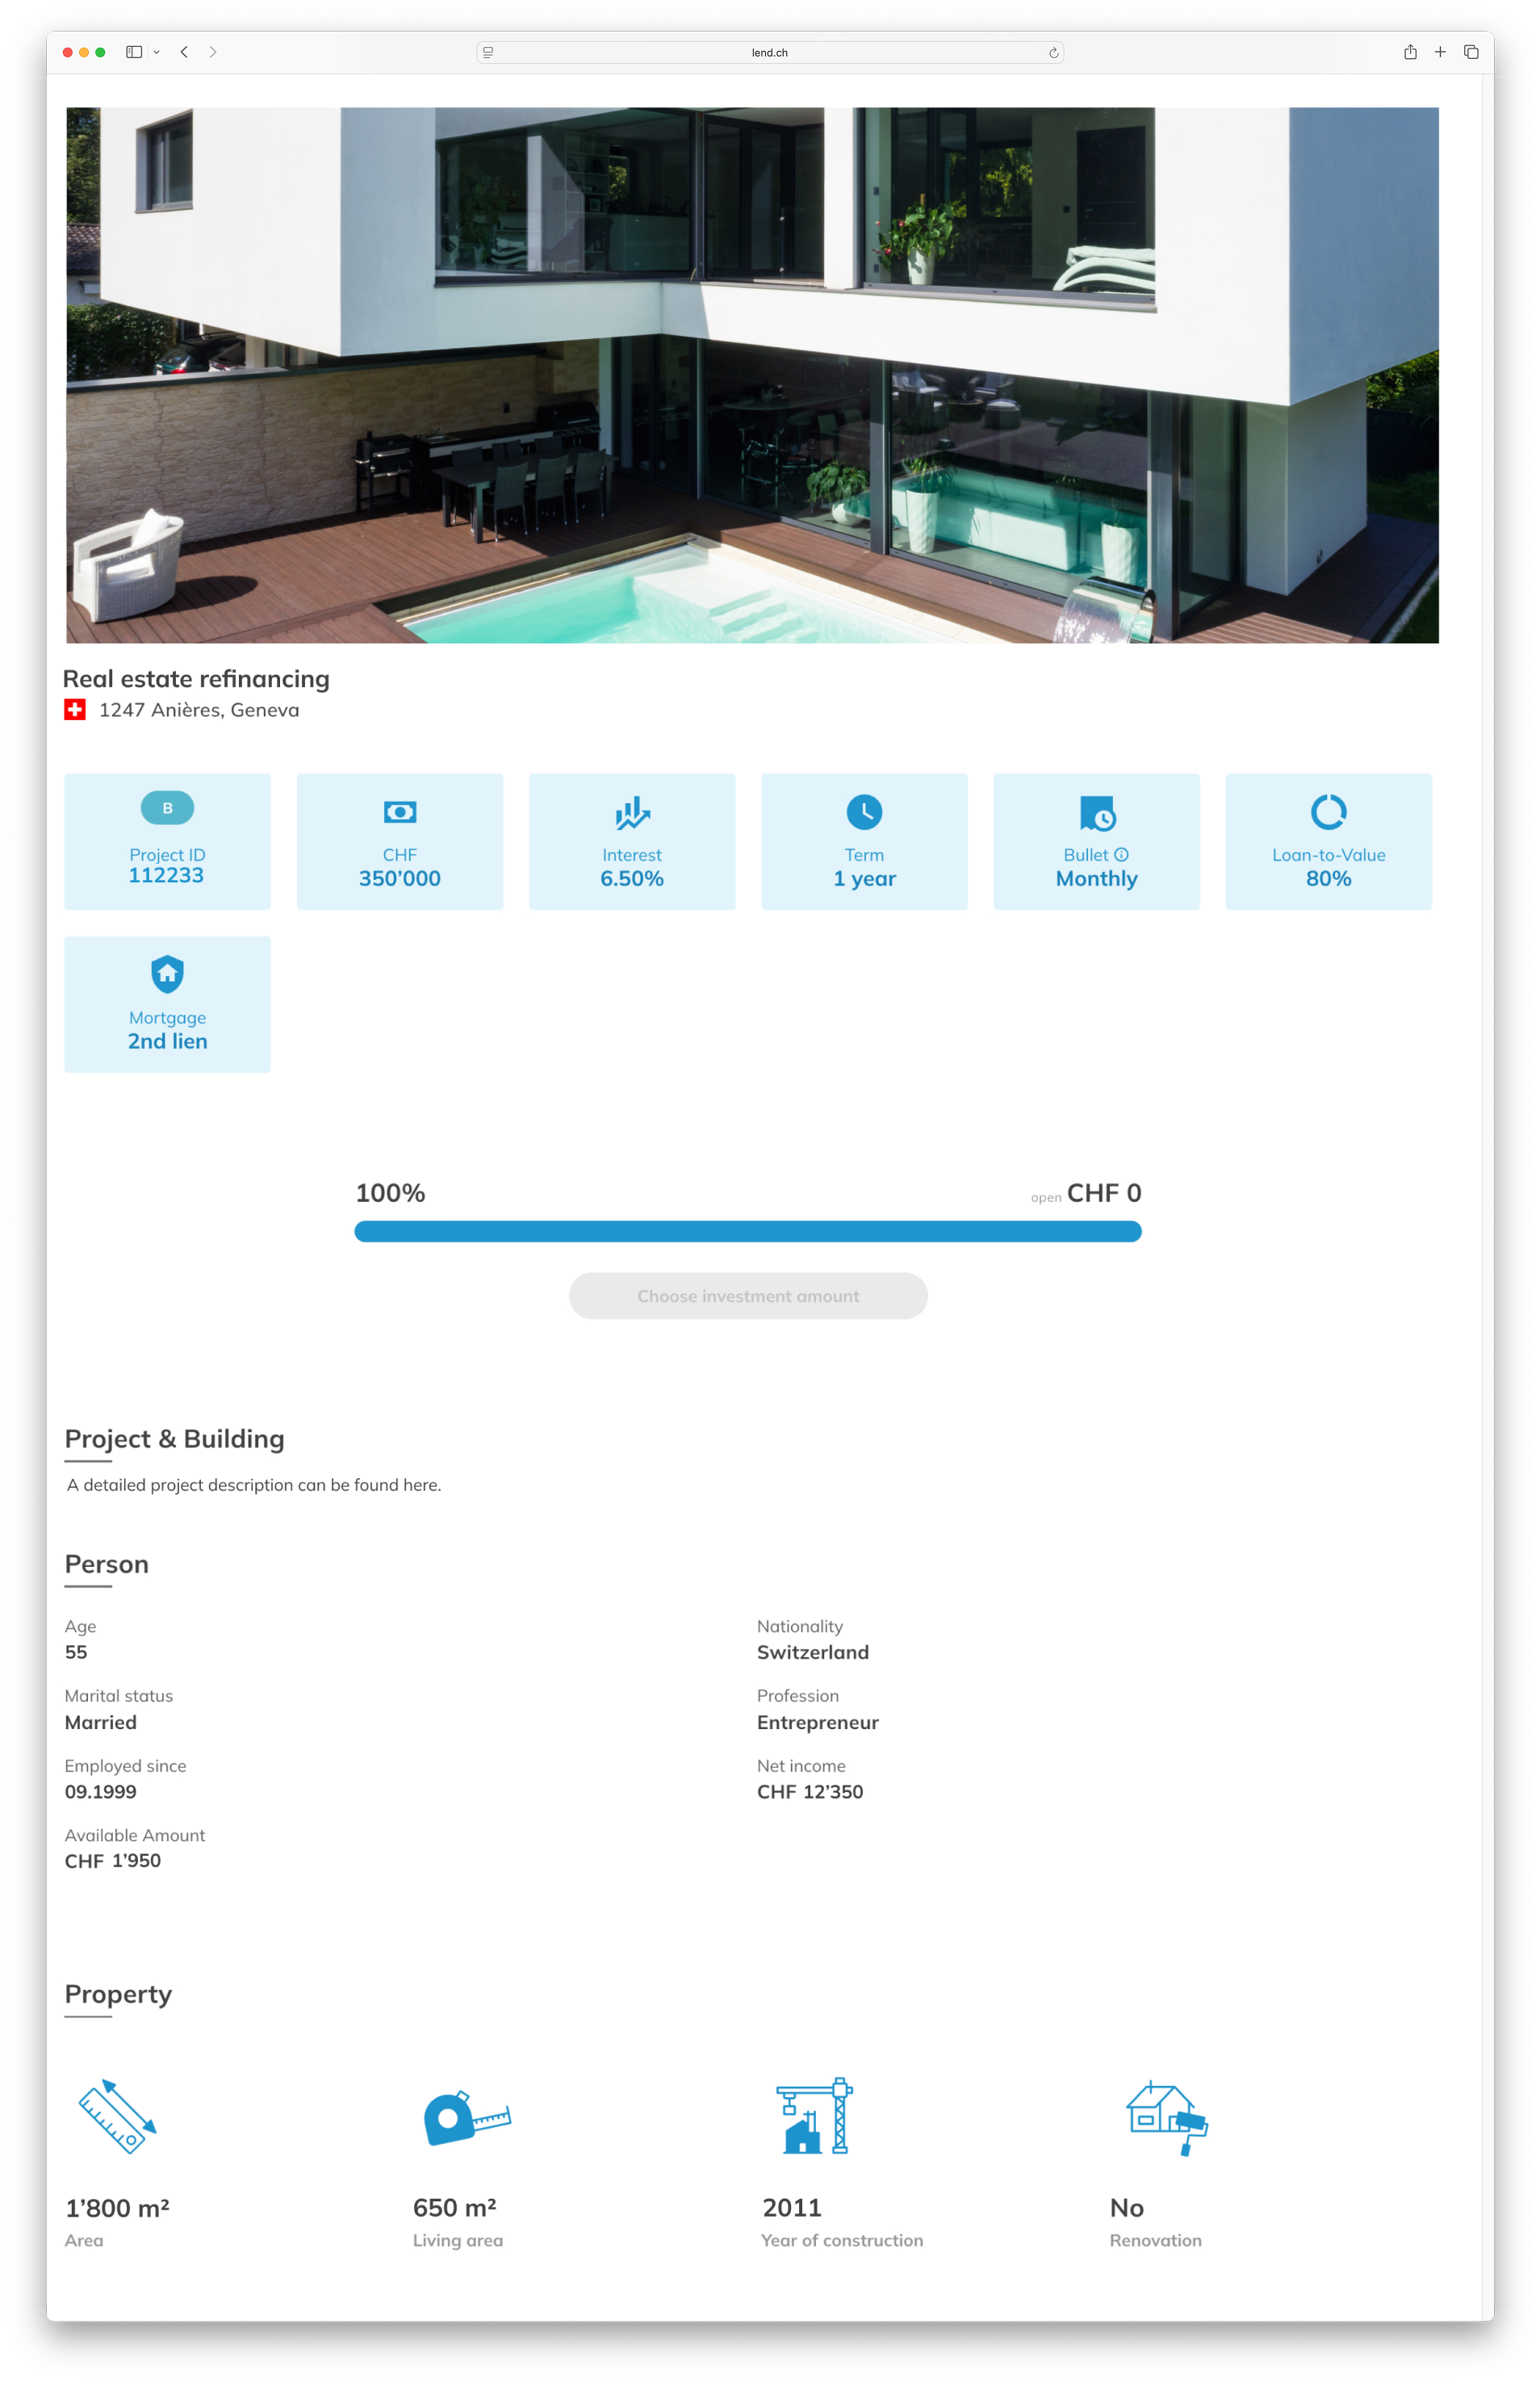1540x2383 pixels.
Task: Click the Renovation value No
Action: tap(1127, 2208)
